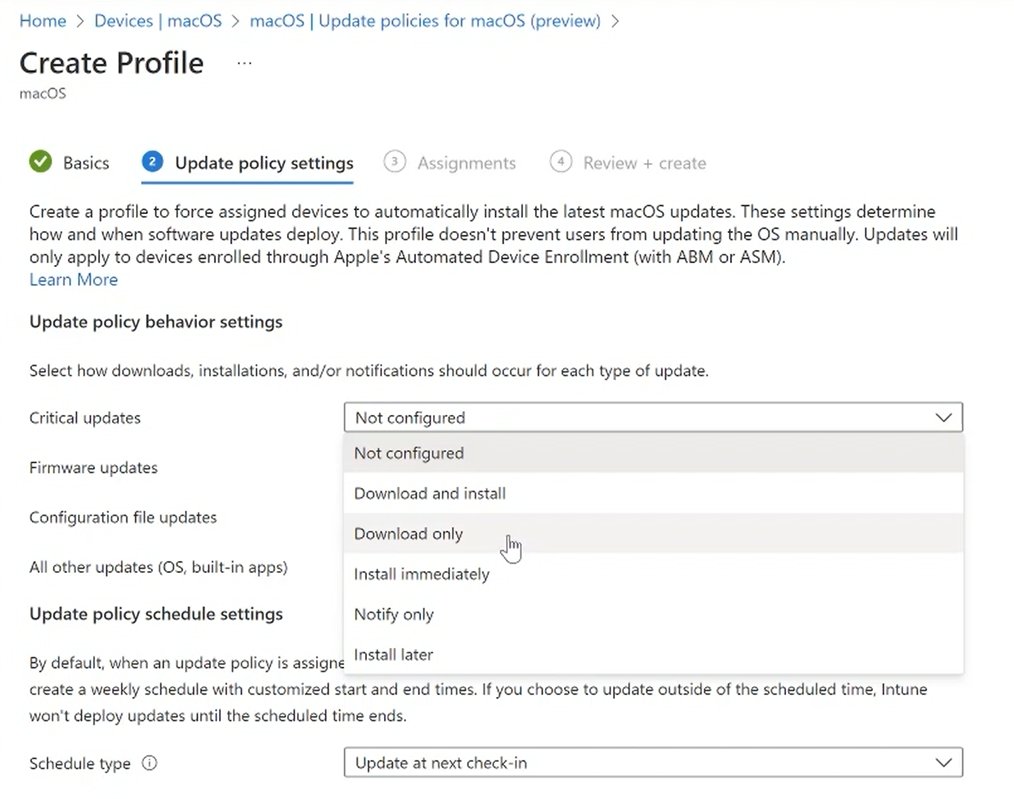Click the info icon beside Schedule type
The image size is (1014, 799).
coord(148,763)
